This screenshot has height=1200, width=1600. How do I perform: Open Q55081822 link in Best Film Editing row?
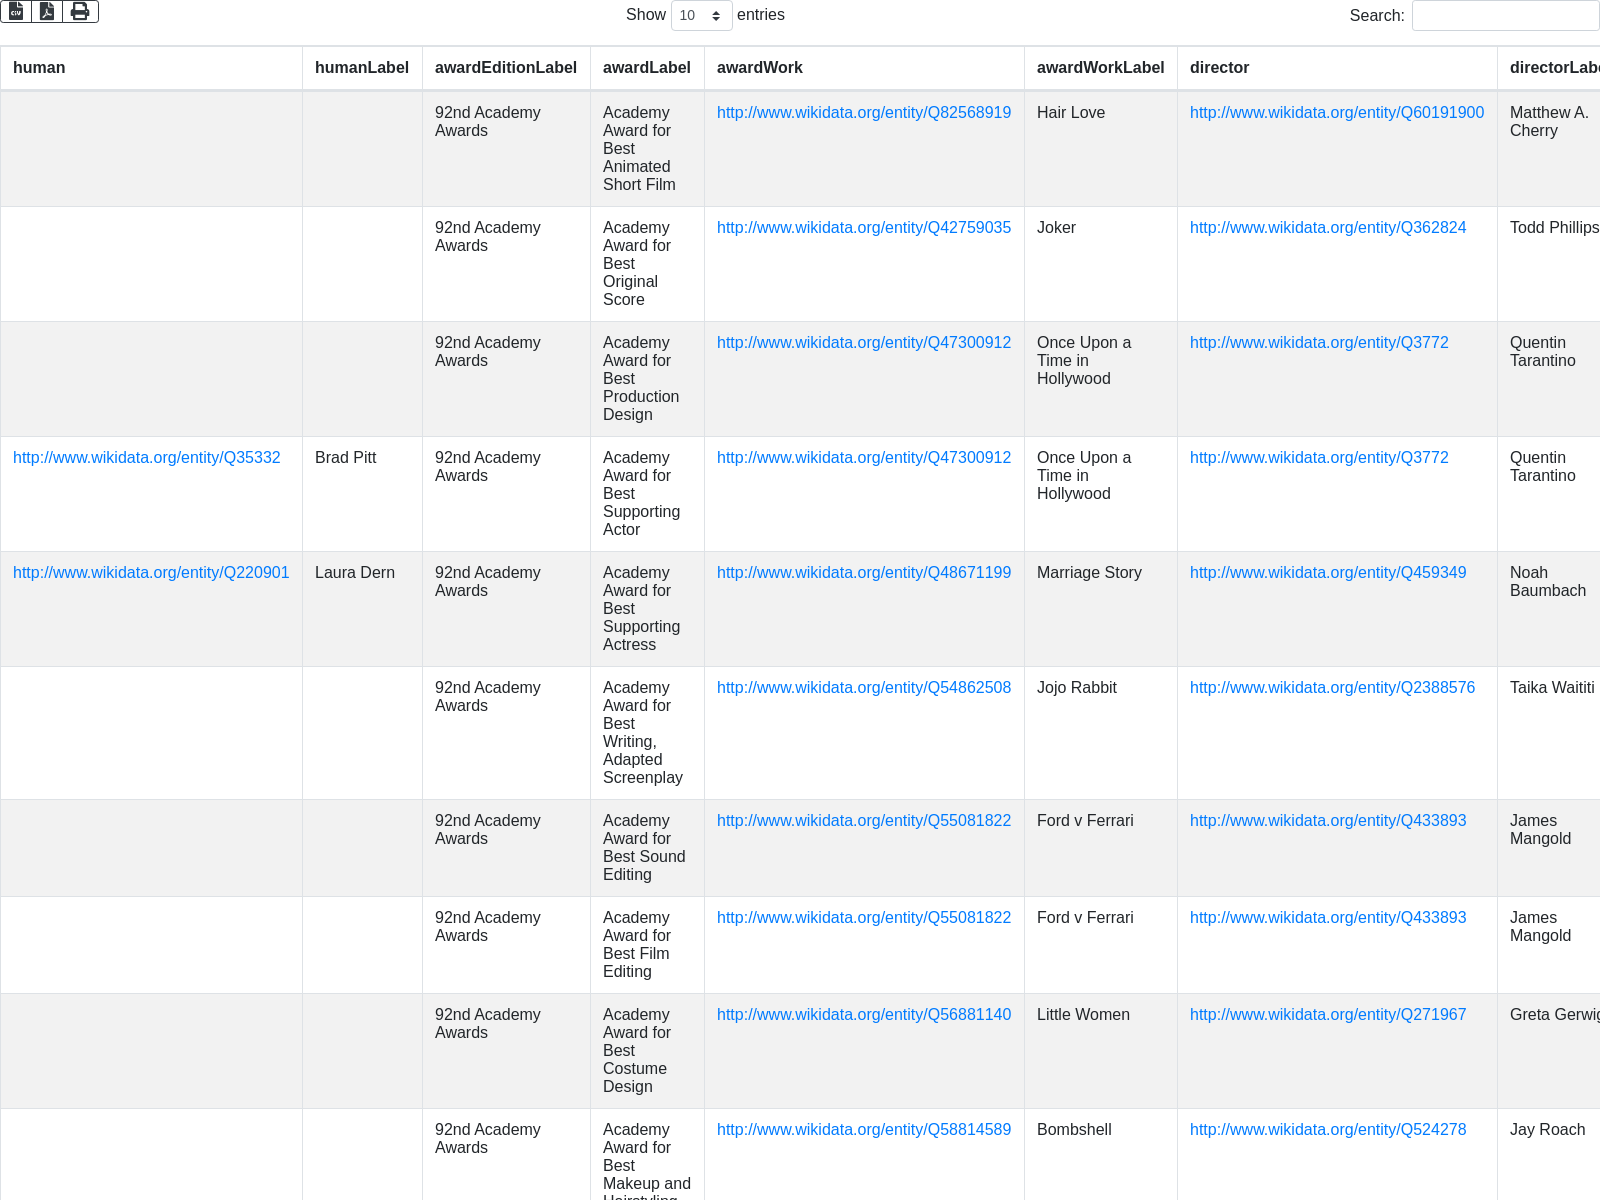[864, 918]
